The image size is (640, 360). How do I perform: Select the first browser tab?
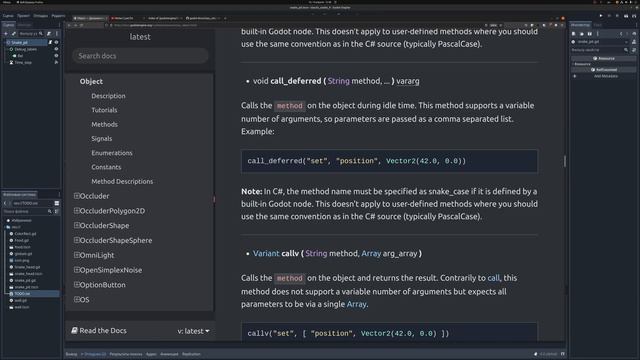tap(90, 18)
